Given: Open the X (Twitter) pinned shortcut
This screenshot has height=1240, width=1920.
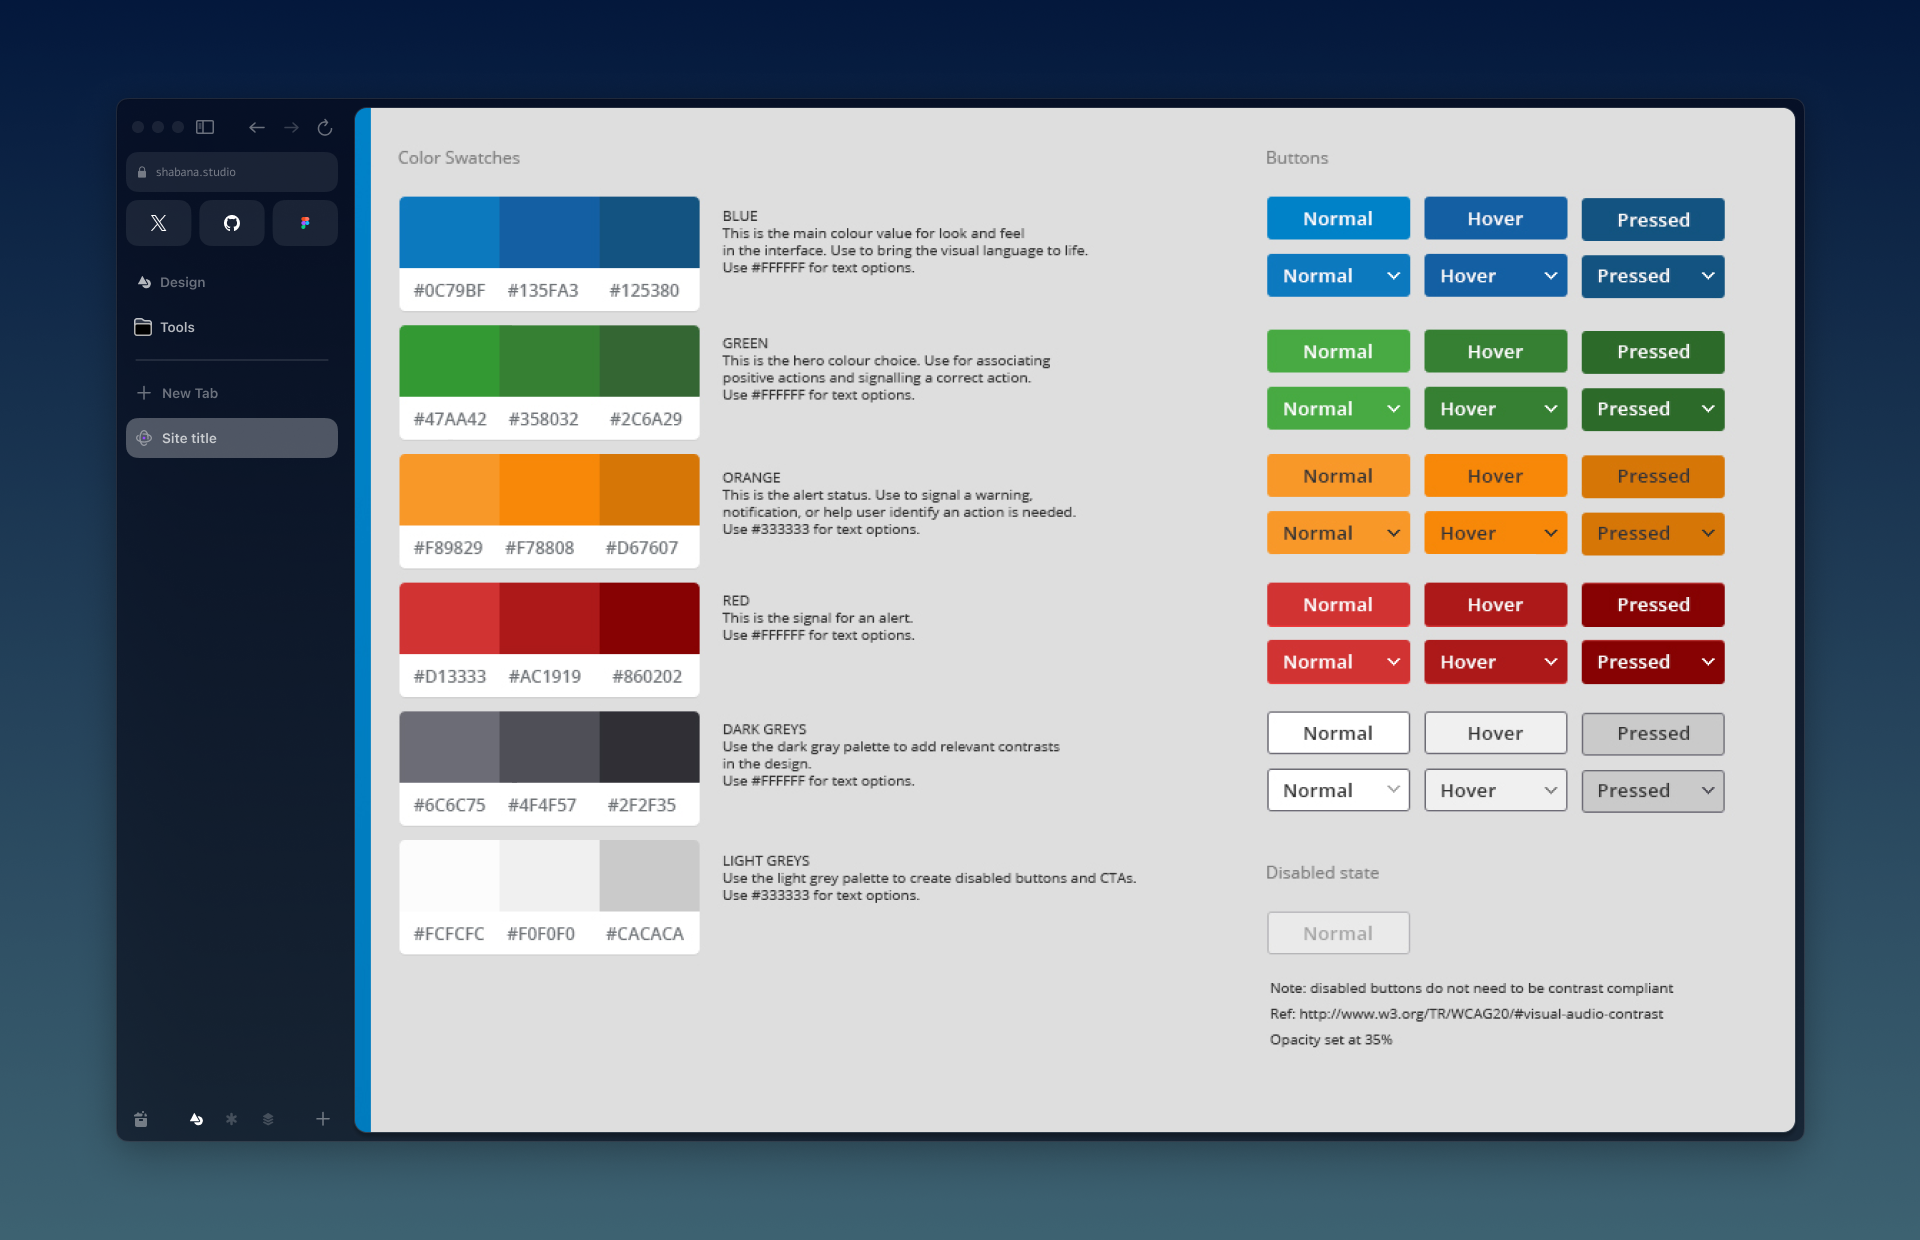Looking at the screenshot, I should (158, 223).
